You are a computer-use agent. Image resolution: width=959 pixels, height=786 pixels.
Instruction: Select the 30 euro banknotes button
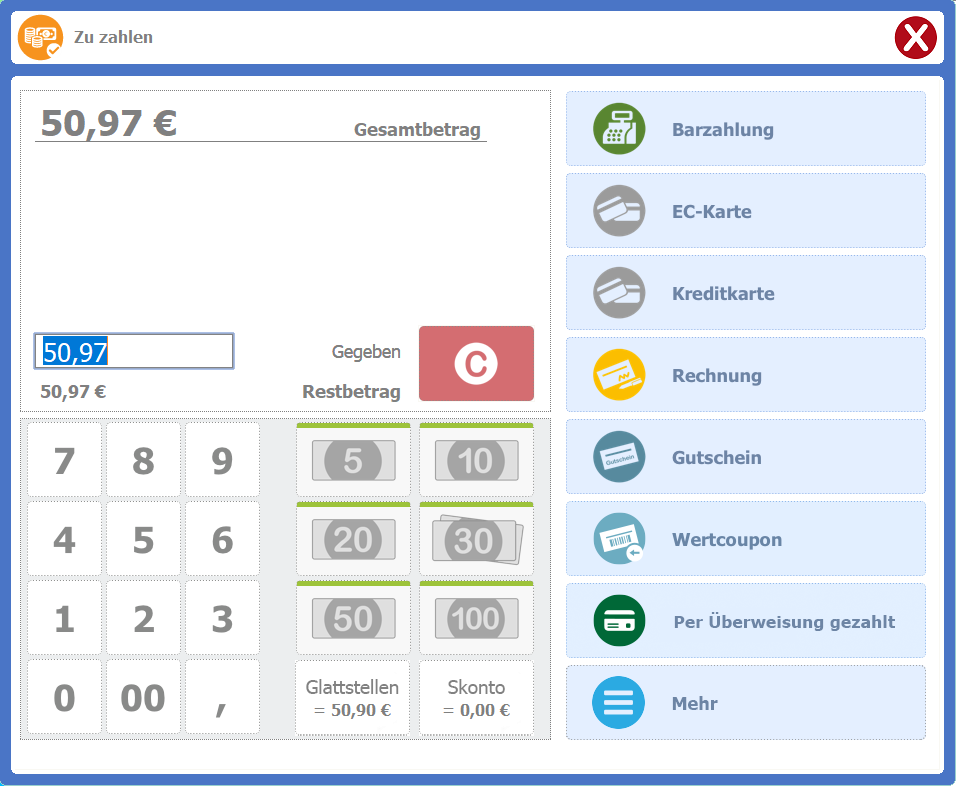tap(476, 540)
